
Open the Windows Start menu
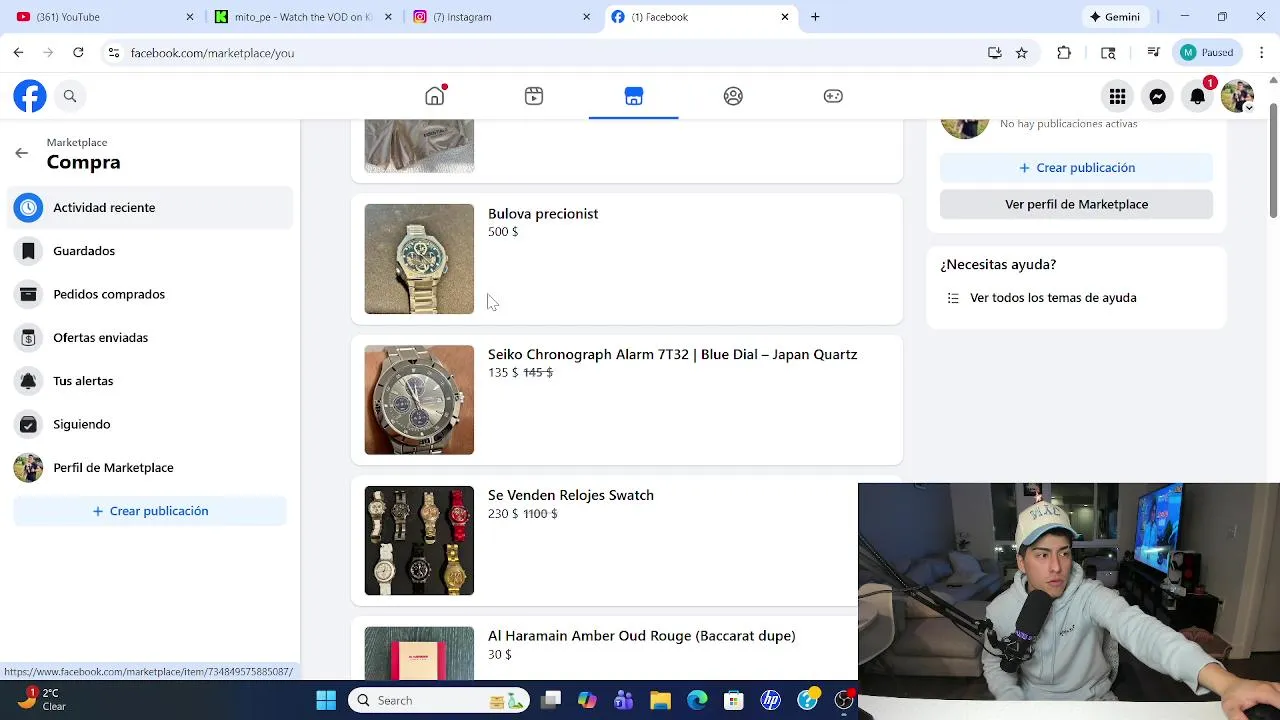(x=326, y=700)
